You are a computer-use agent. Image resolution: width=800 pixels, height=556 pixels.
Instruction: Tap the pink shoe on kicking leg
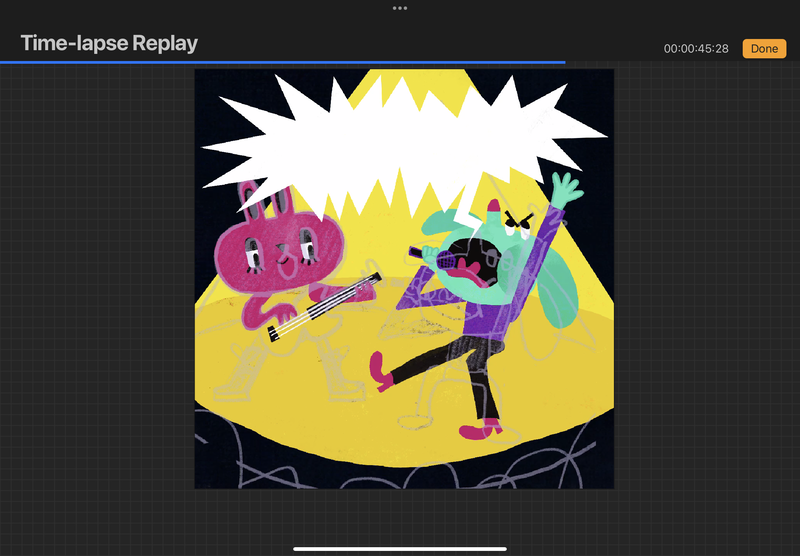click(381, 370)
